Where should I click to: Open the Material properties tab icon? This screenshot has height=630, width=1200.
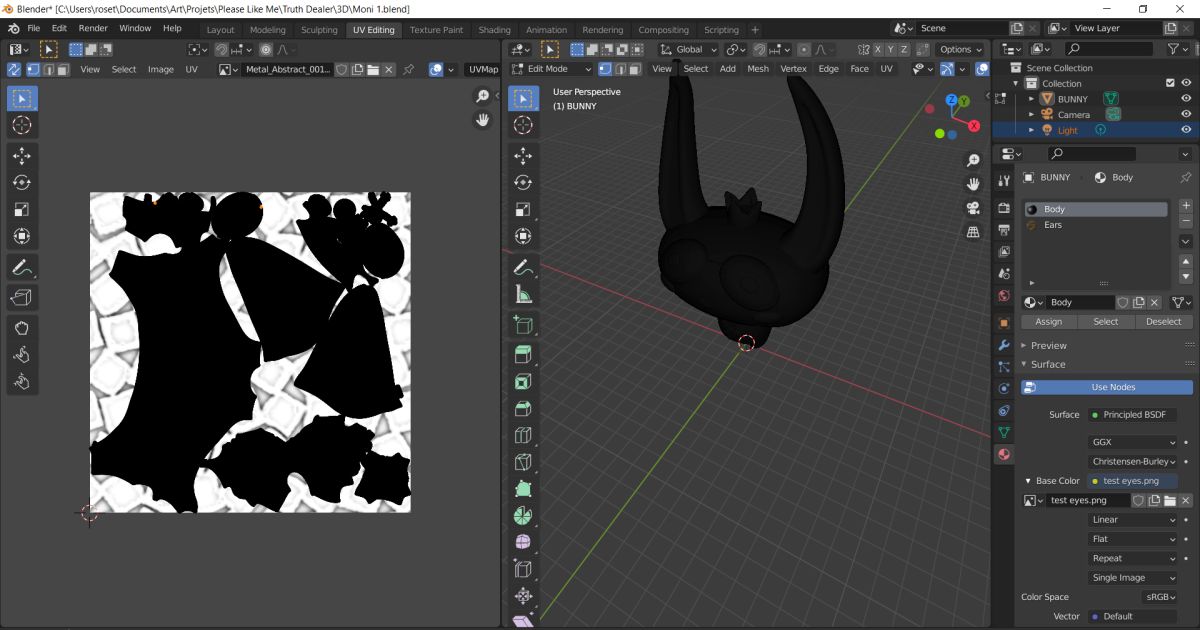[1004, 454]
